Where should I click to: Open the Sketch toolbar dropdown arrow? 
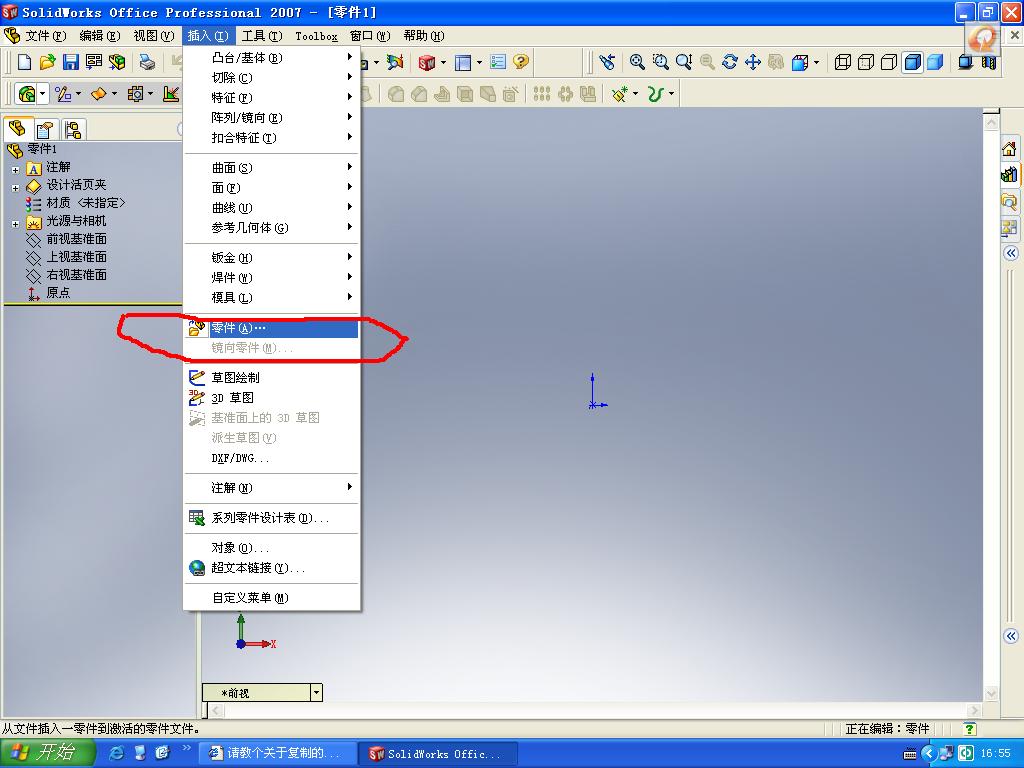click(78, 94)
